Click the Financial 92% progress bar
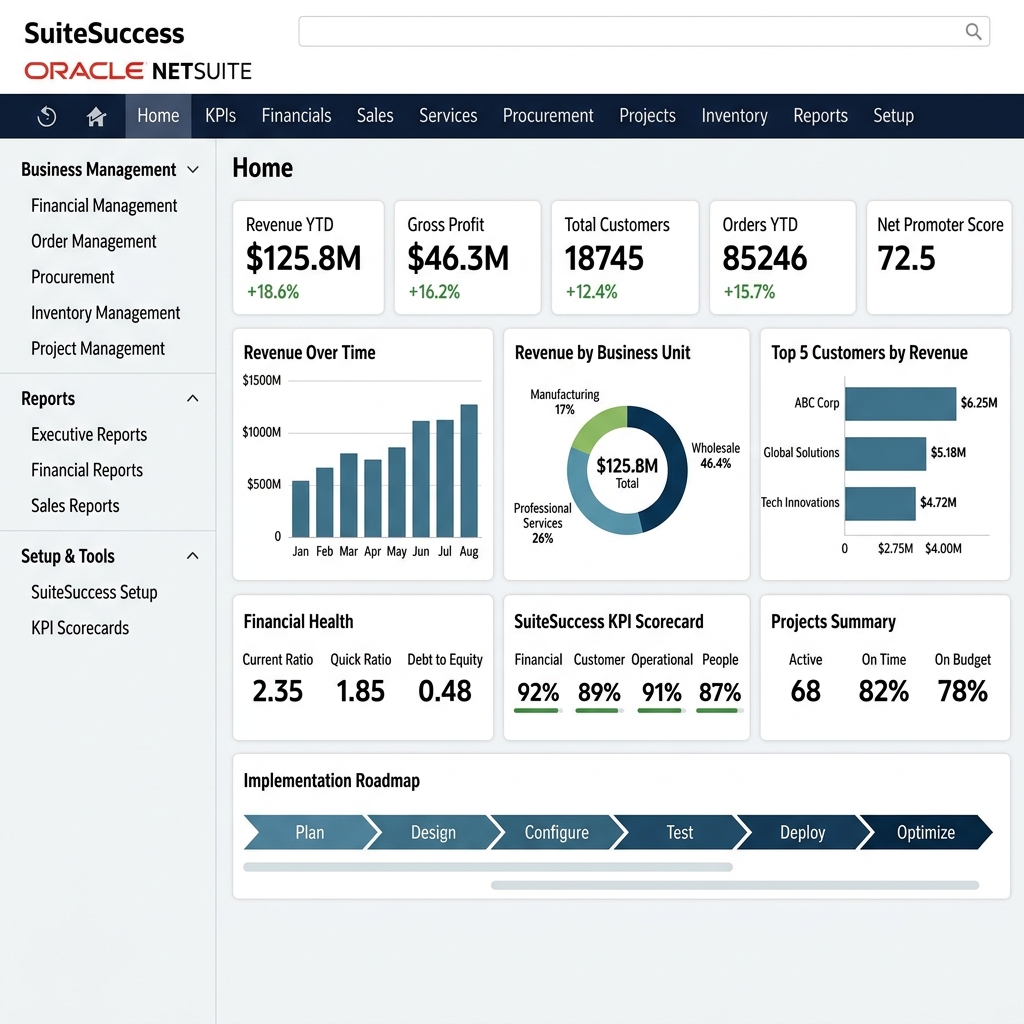Screen dimensions: 1024x1024 [x=539, y=711]
